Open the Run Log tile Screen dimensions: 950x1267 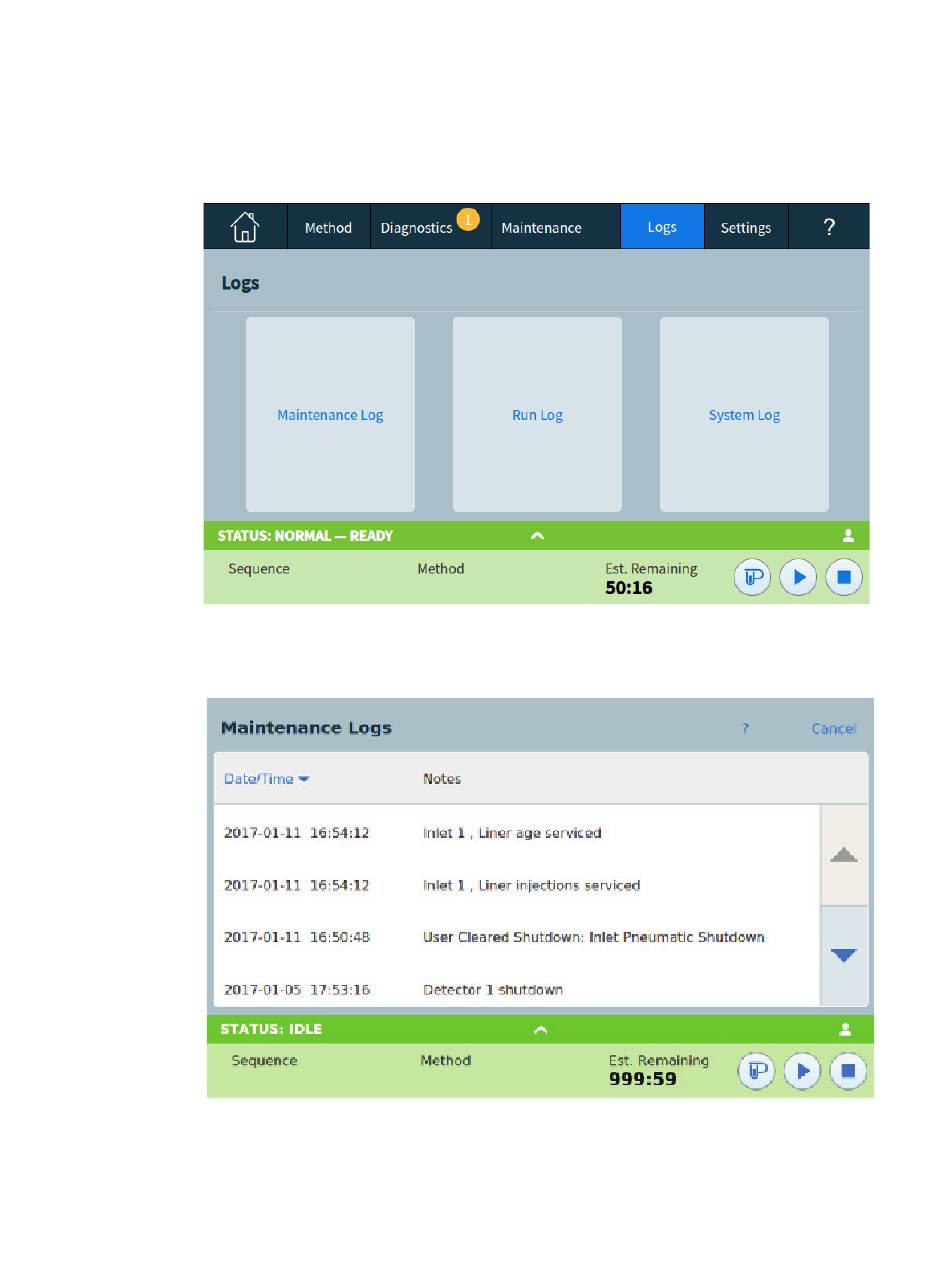537,415
